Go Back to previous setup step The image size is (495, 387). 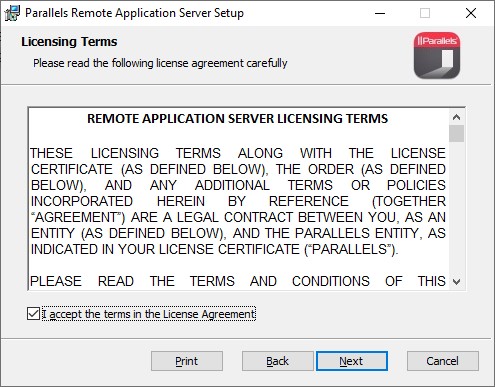click(x=277, y=361)
